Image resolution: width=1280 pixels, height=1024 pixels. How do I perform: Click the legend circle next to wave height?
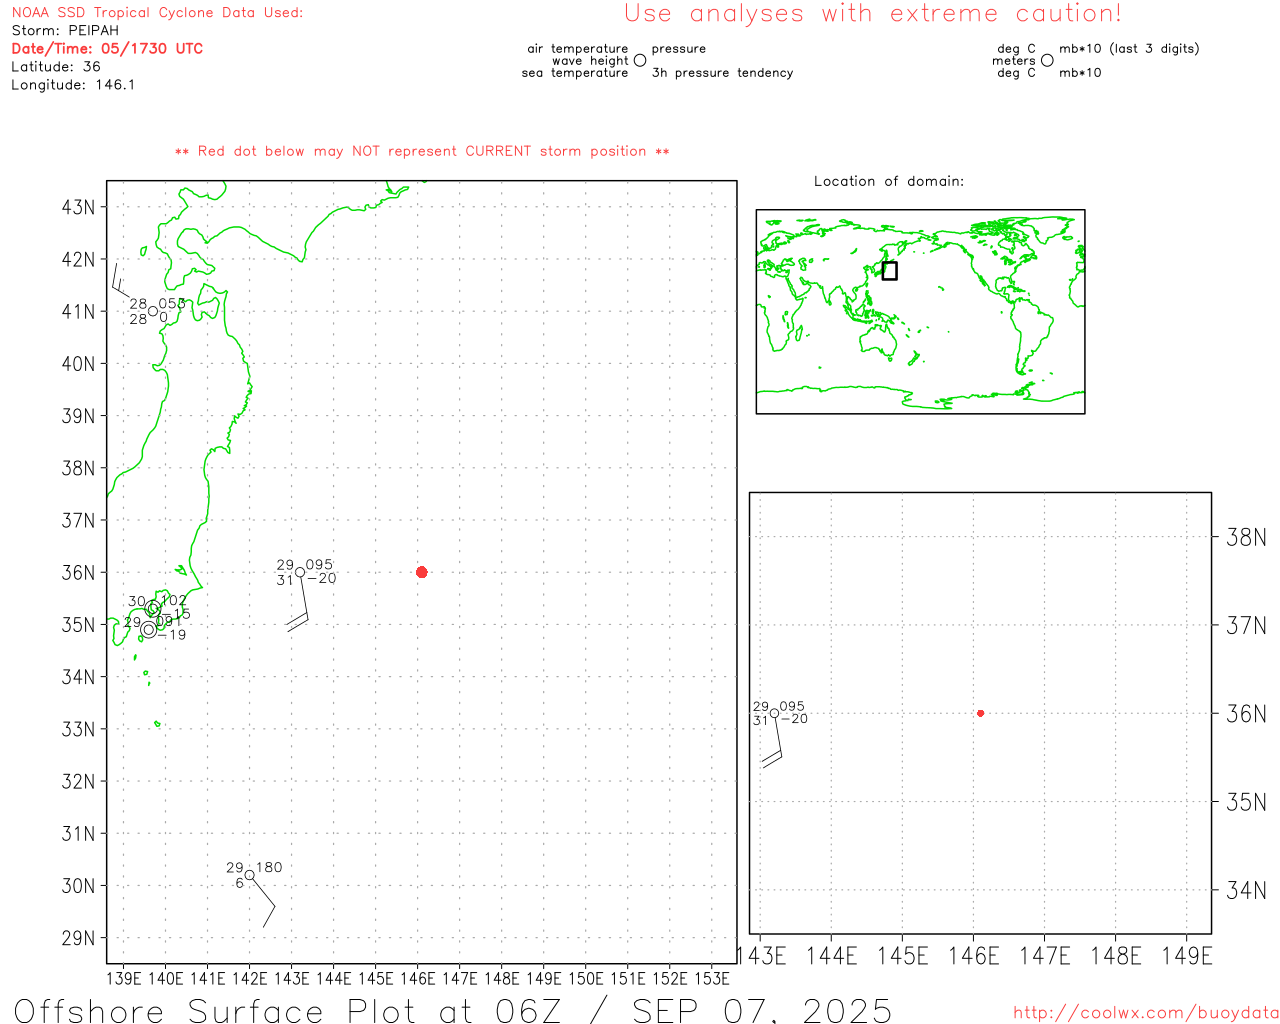(x=640, y=60)
